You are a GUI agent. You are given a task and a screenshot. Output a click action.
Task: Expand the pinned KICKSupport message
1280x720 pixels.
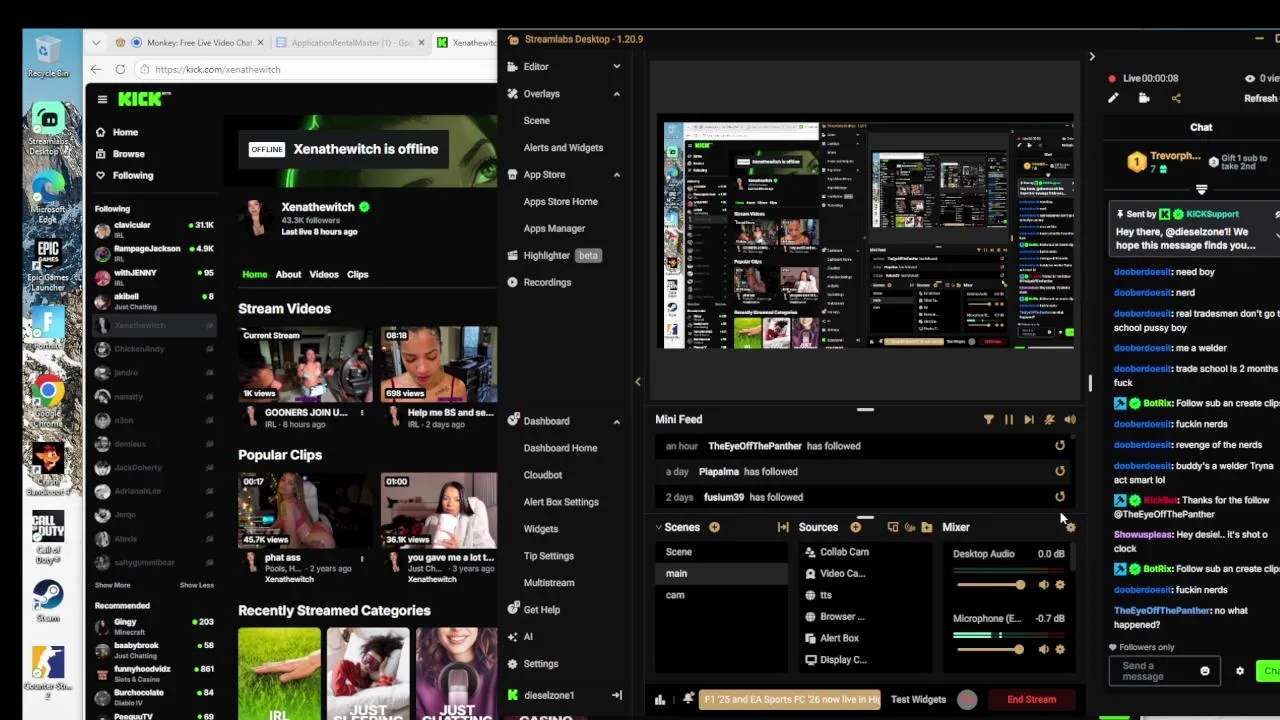[x=1277, y=237]
